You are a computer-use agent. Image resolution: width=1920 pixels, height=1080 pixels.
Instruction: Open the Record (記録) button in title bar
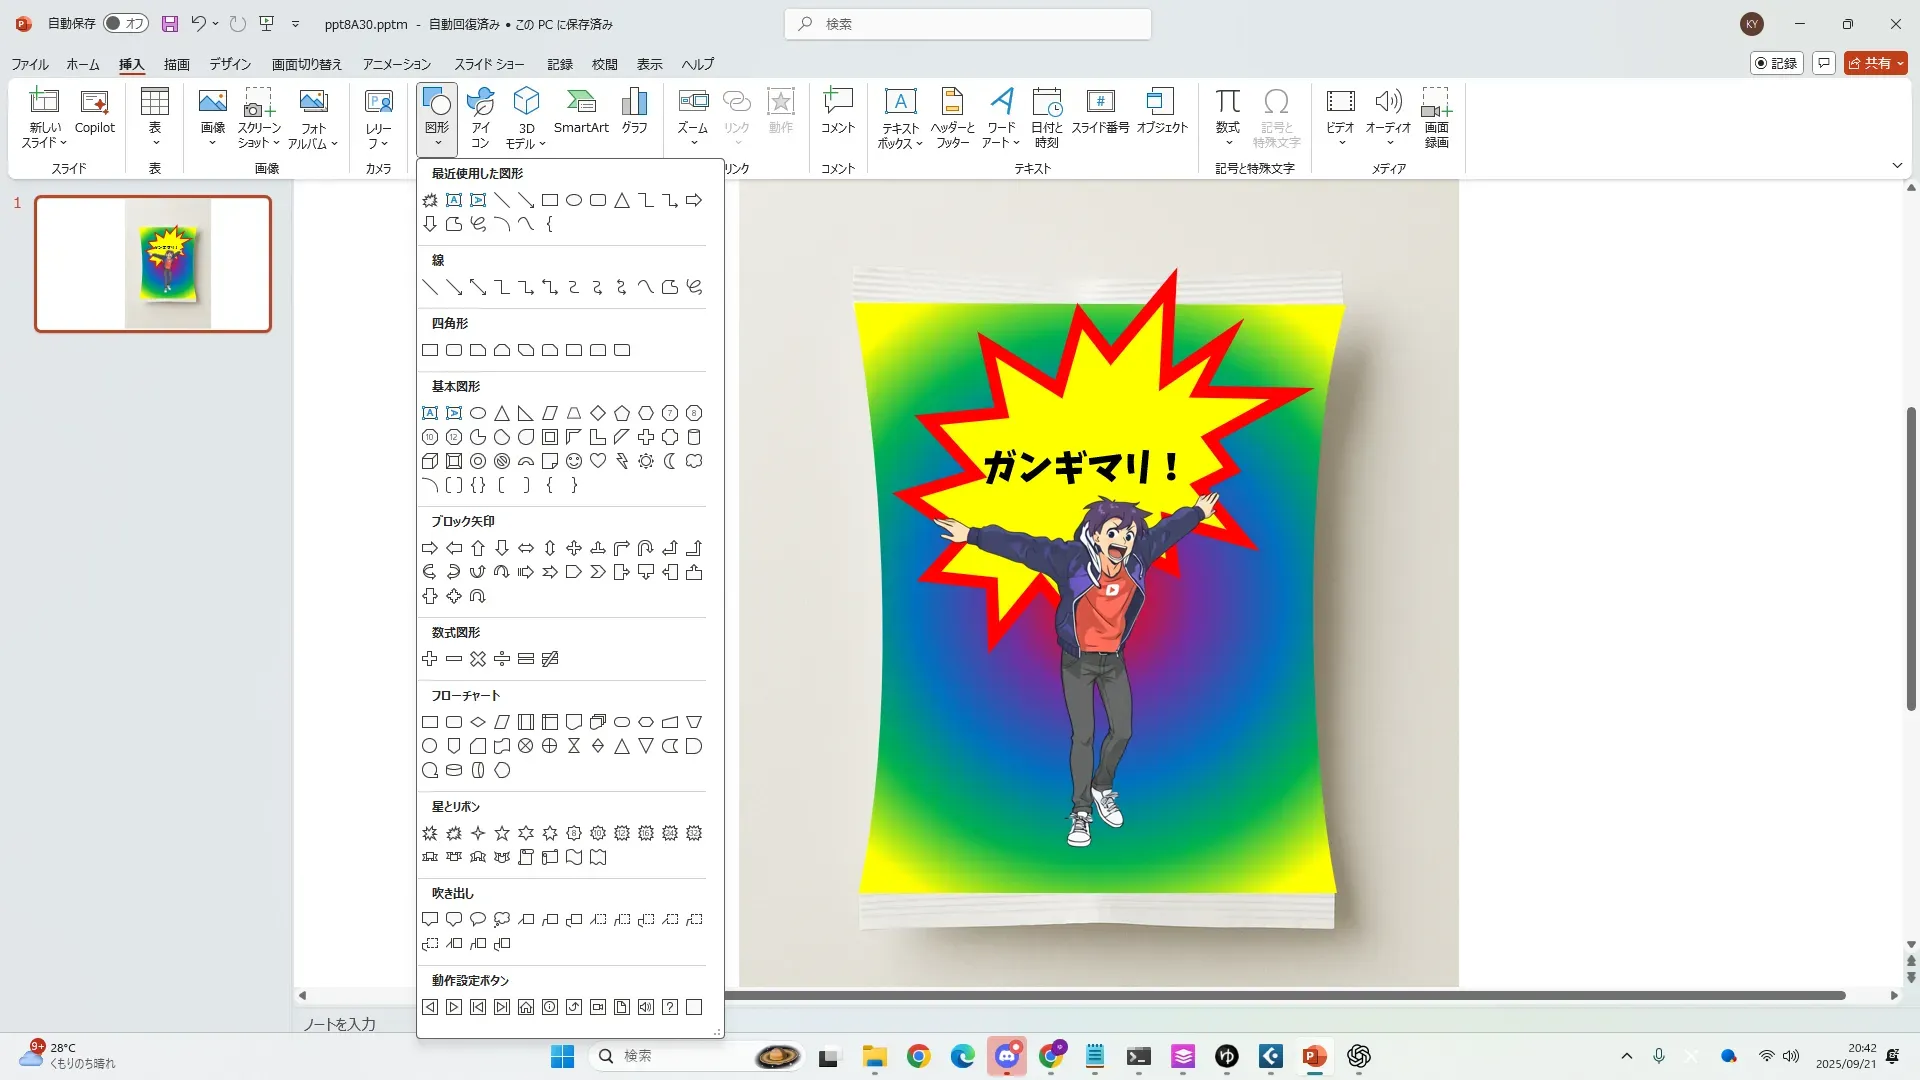1777,63
